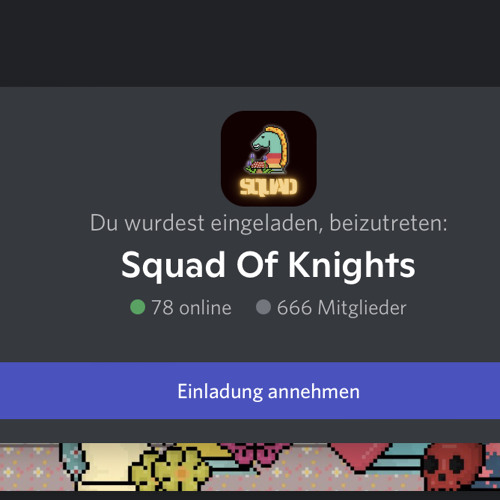Click the pink pixel flower in the banner
The width and height of the screenshot is (500, 500).
point(257,455)
